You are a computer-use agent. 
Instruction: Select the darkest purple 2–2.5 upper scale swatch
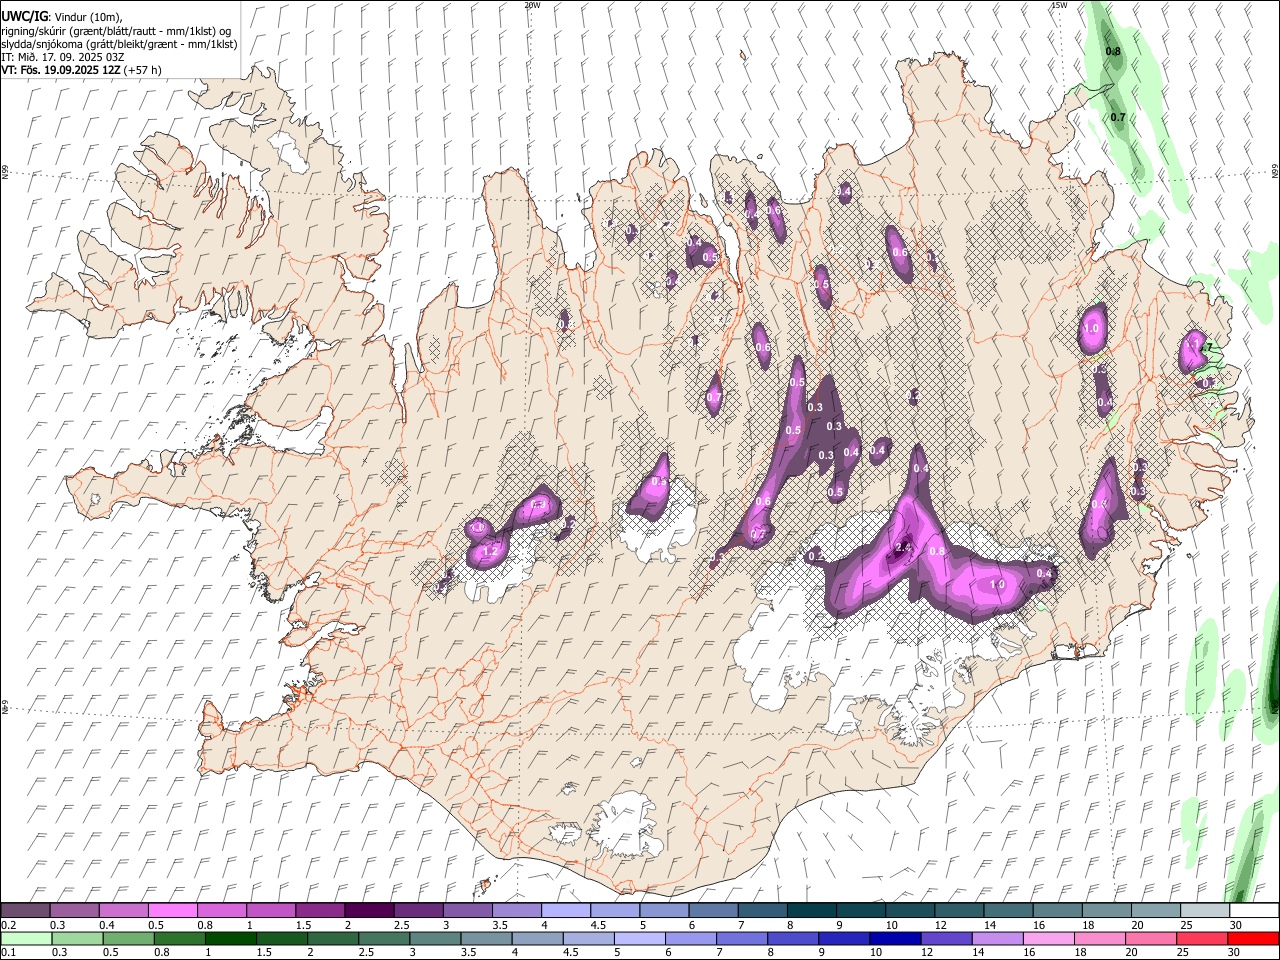368,910
